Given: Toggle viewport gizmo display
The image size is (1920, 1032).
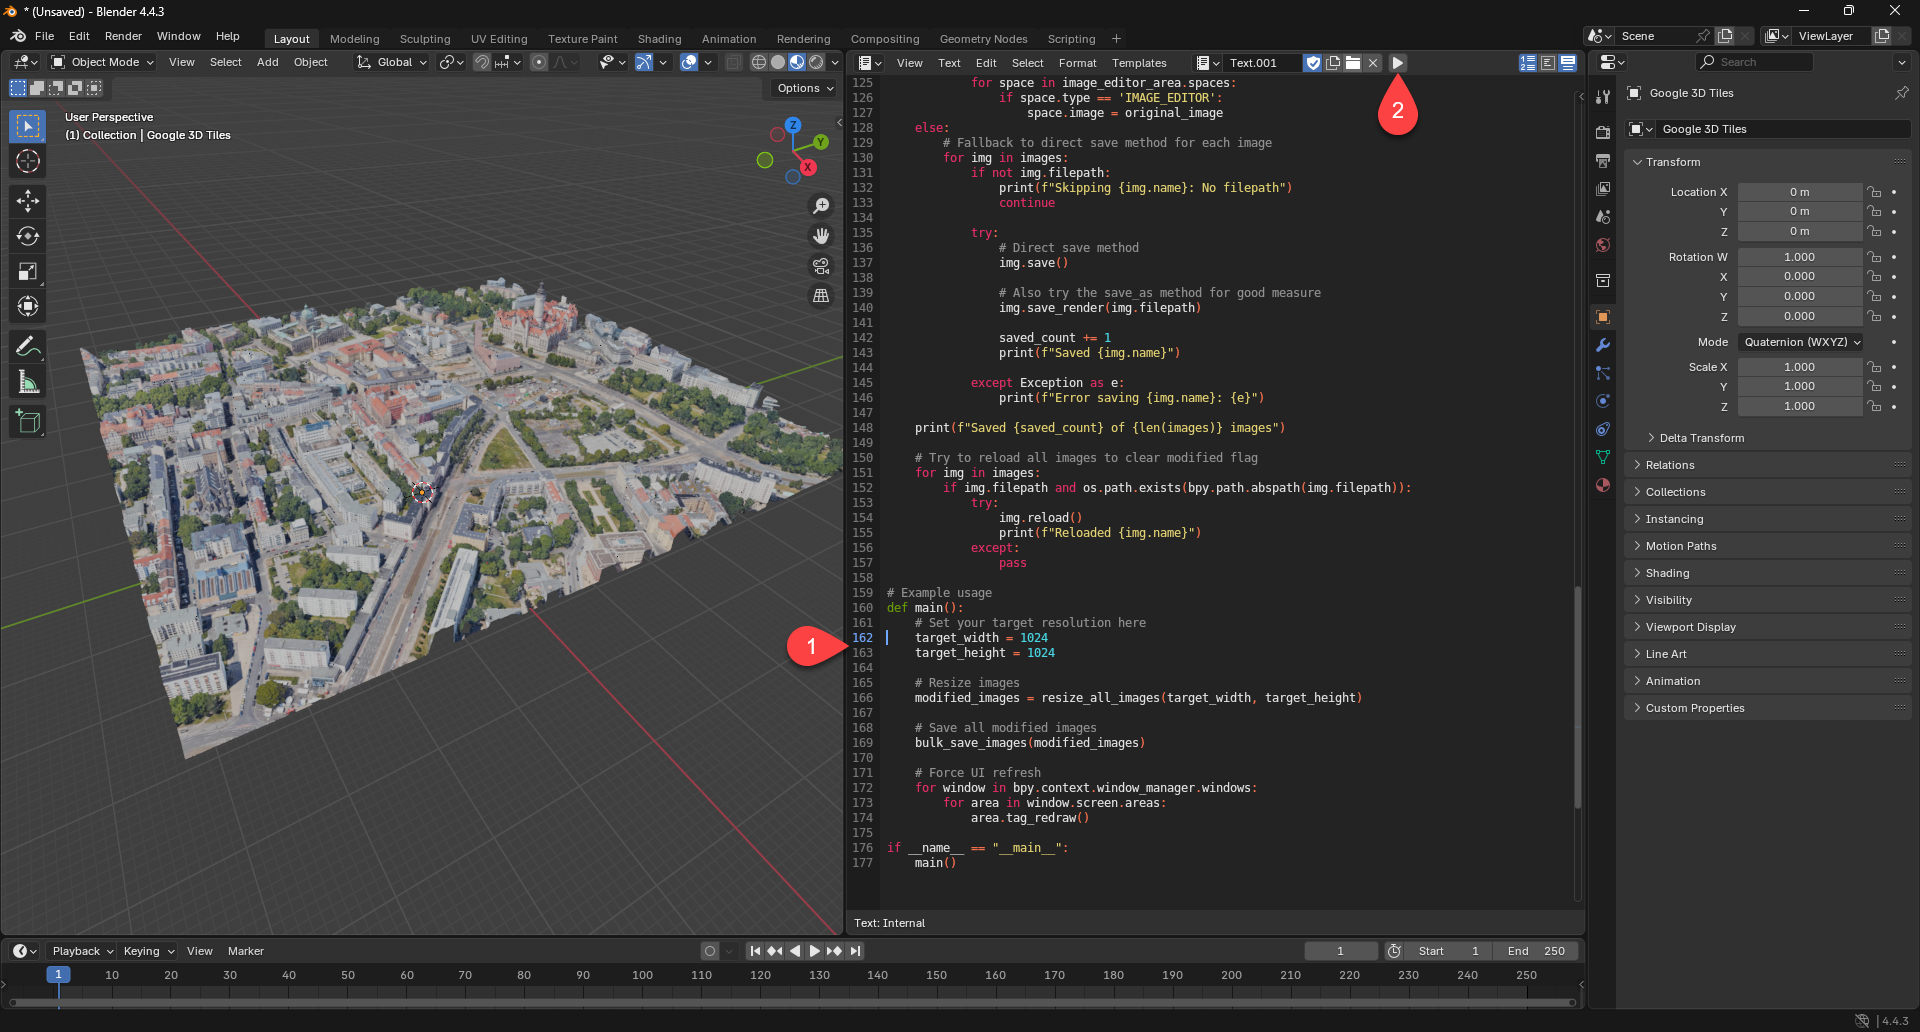Looking at the screenshot, I should pos(644,62).
